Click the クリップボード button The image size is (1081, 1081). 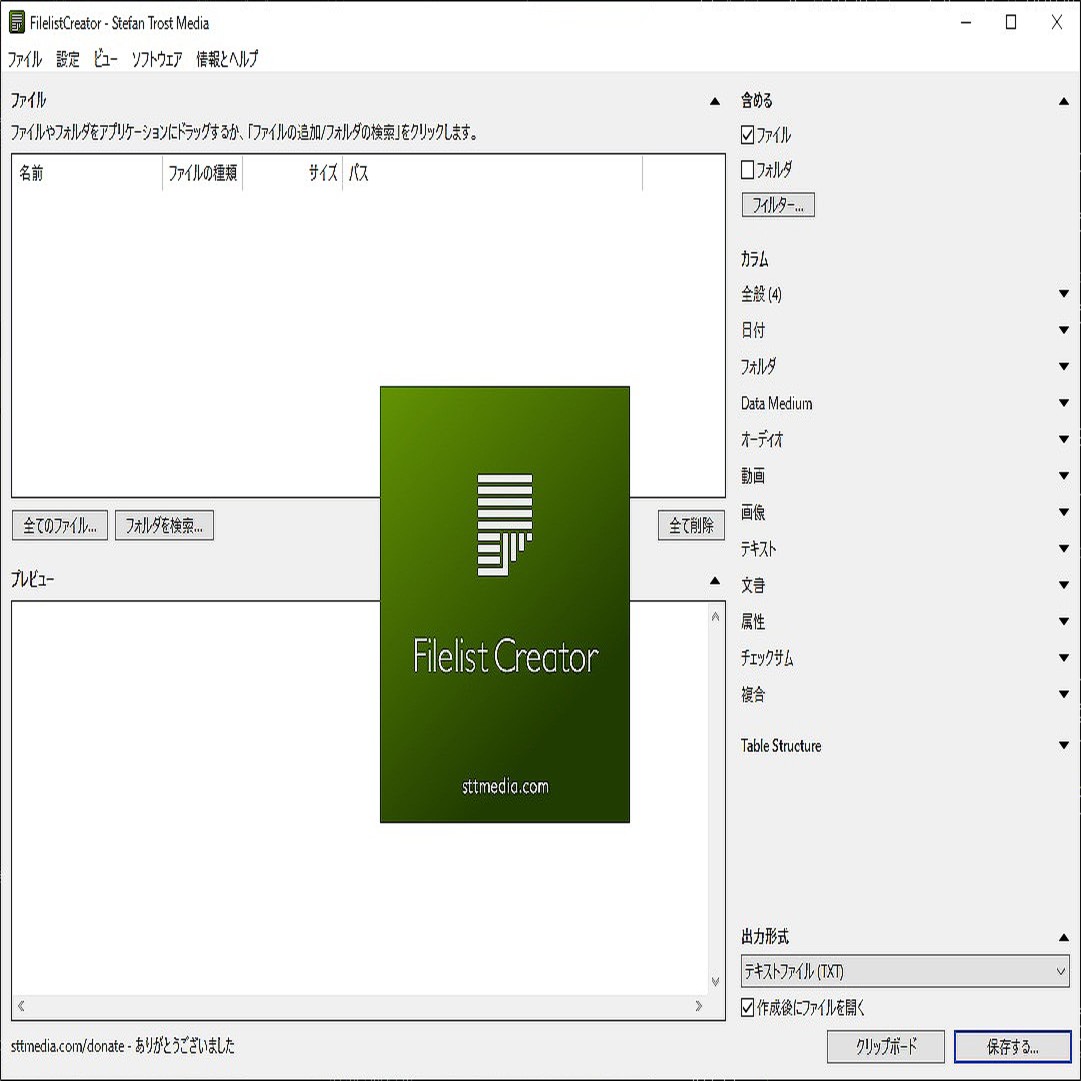pyautogui.click(x=887, y=1047)
